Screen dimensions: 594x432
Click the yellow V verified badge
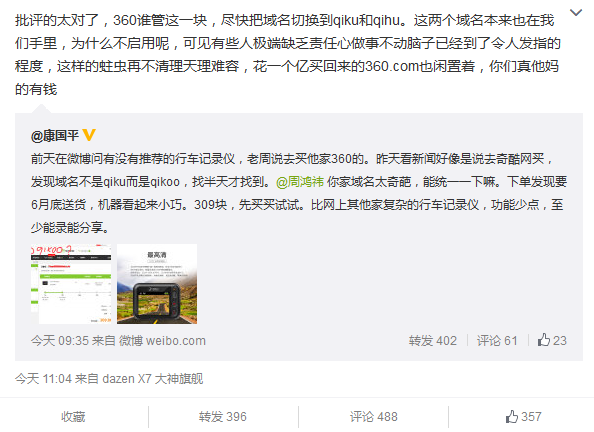tap(89, 135)
